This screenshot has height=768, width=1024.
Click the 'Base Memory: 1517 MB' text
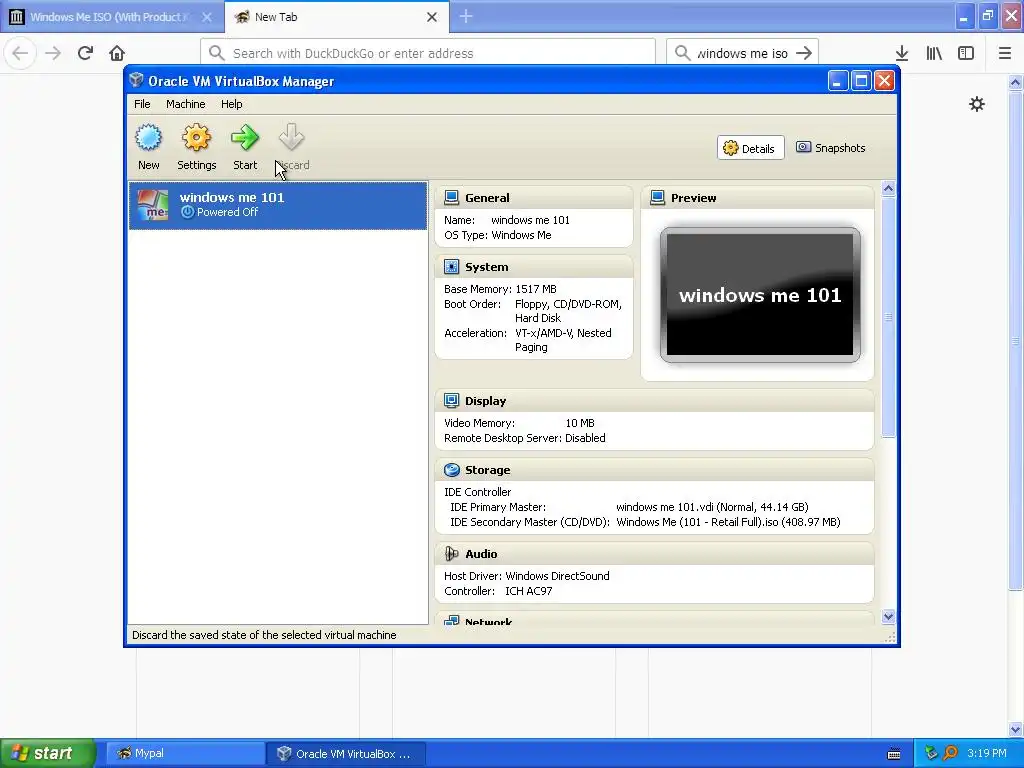(500, 289)
